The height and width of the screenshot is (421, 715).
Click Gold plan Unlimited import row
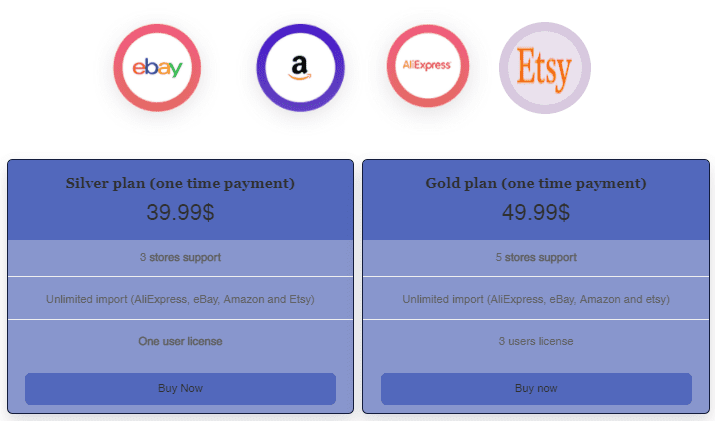(x=536, y=299)
